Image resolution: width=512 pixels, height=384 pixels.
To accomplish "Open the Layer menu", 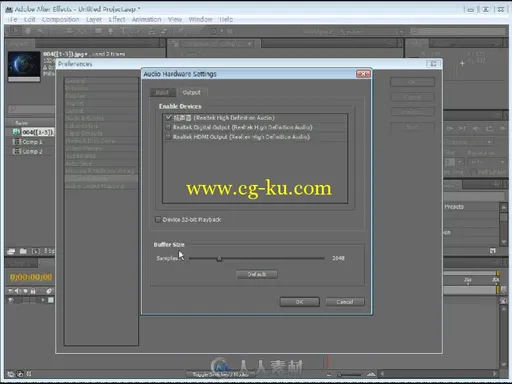I will (x=94, y=19).
